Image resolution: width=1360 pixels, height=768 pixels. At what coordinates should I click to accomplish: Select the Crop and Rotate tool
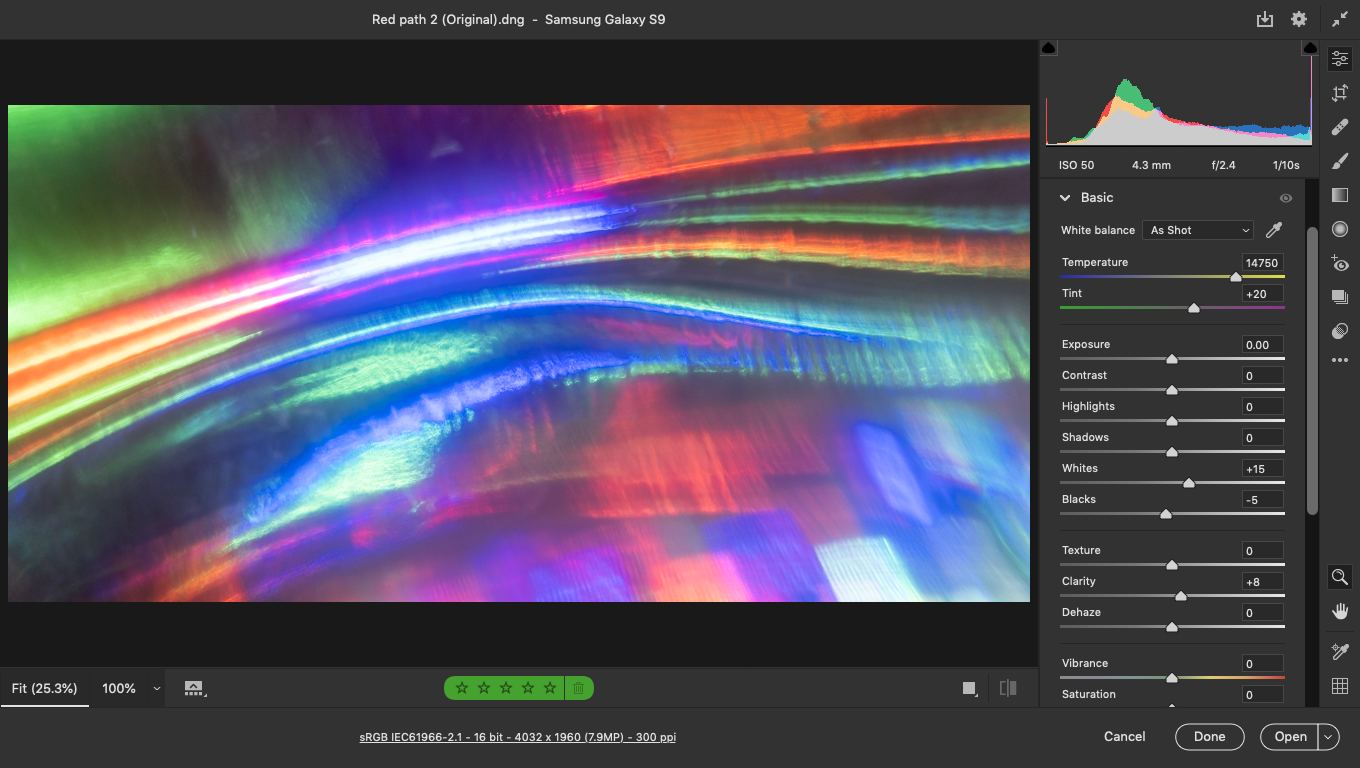[x=1340, y=93]
